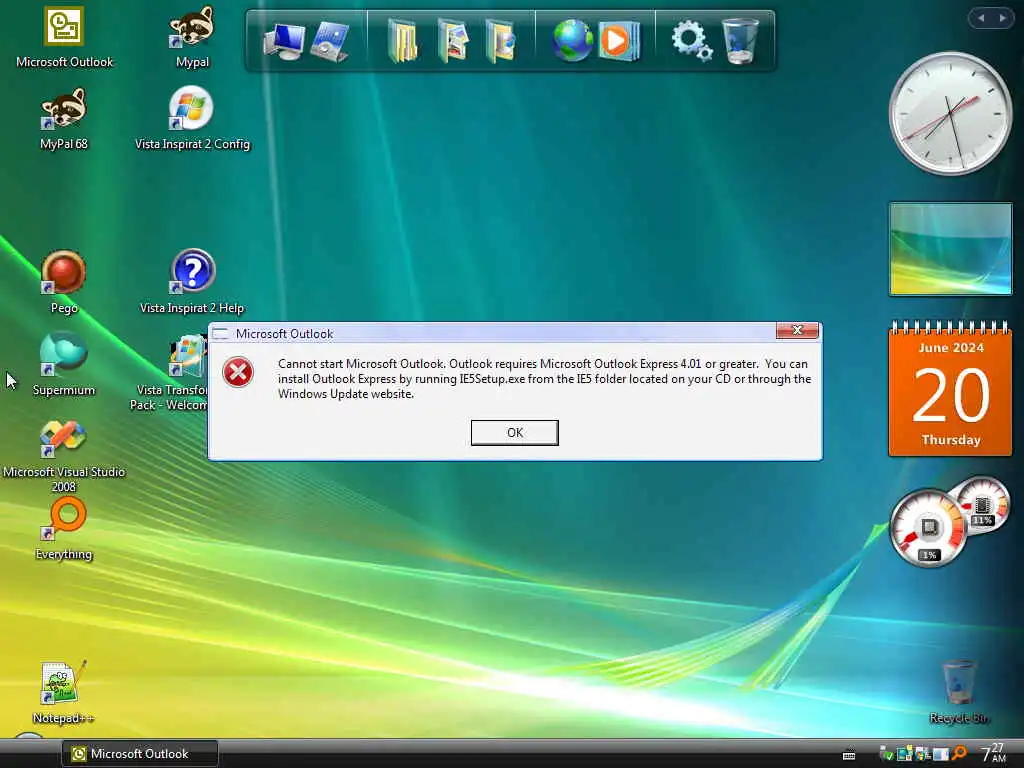Image resolution: width=1024 pixels, height=768 pixels.
Task: Click the media drive icon in the dock
Action: point(330,40)
